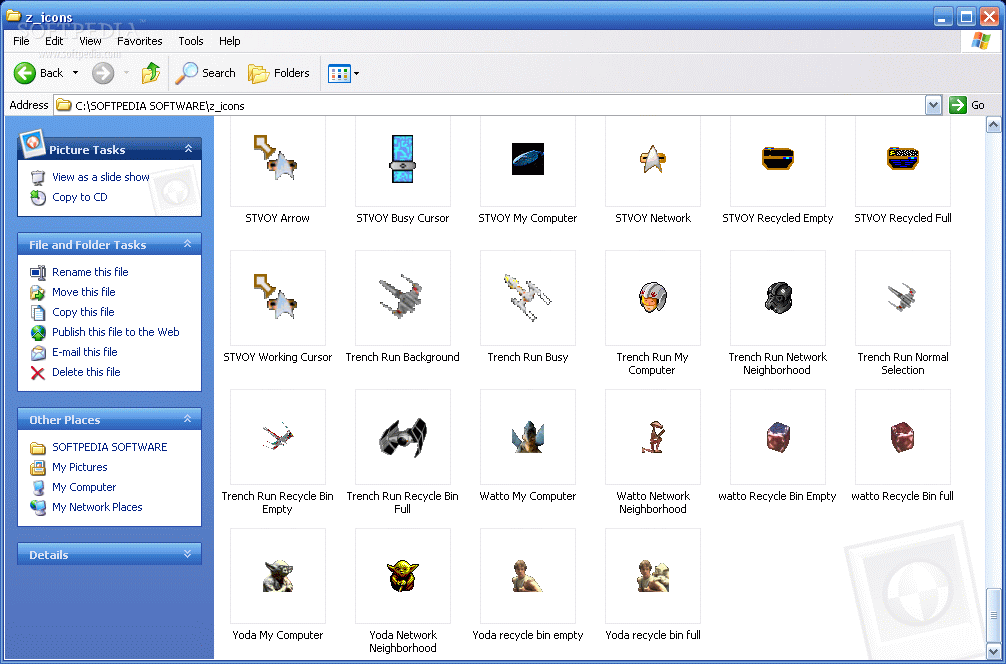The image size is (1006, 664).
Task: Open the Help menu
Action: (x=230, y=41)
